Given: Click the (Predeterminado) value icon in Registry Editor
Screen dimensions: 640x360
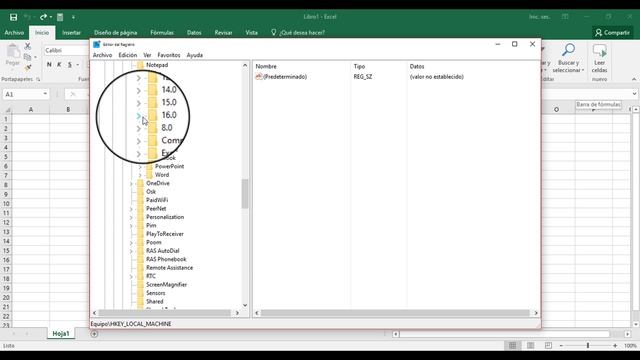Looking at the screenshot, I should point(259,77).
